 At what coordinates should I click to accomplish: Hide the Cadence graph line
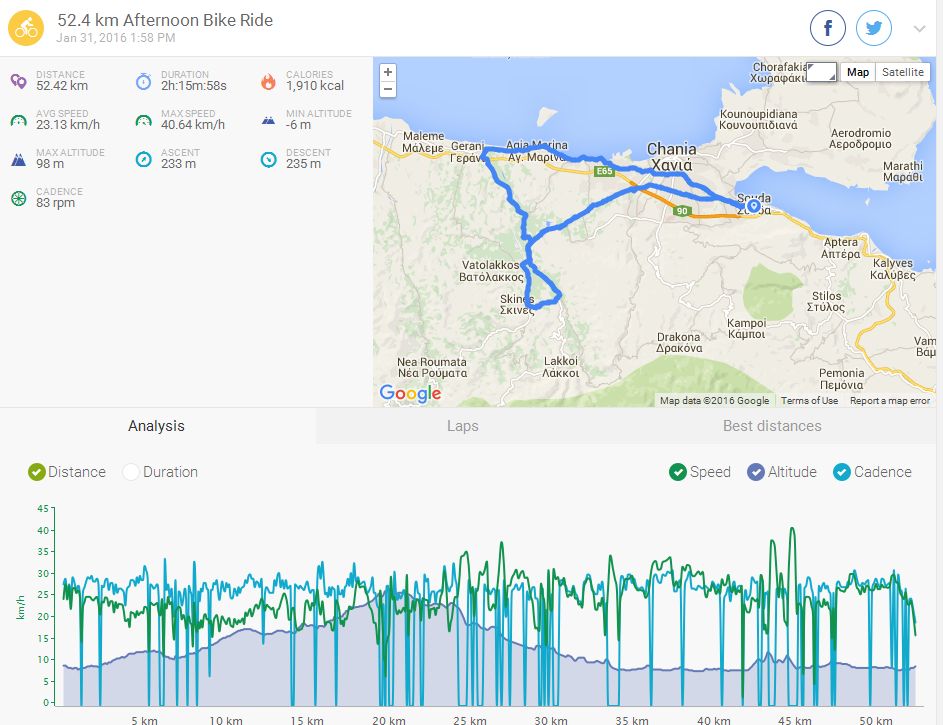[842, 472]
